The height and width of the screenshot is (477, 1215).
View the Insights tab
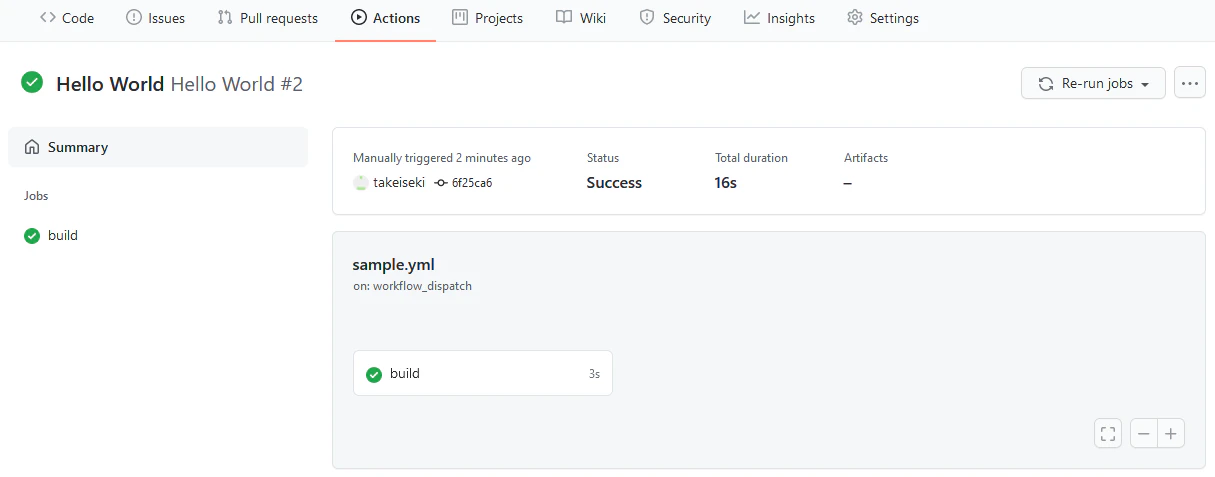point(779,18)
